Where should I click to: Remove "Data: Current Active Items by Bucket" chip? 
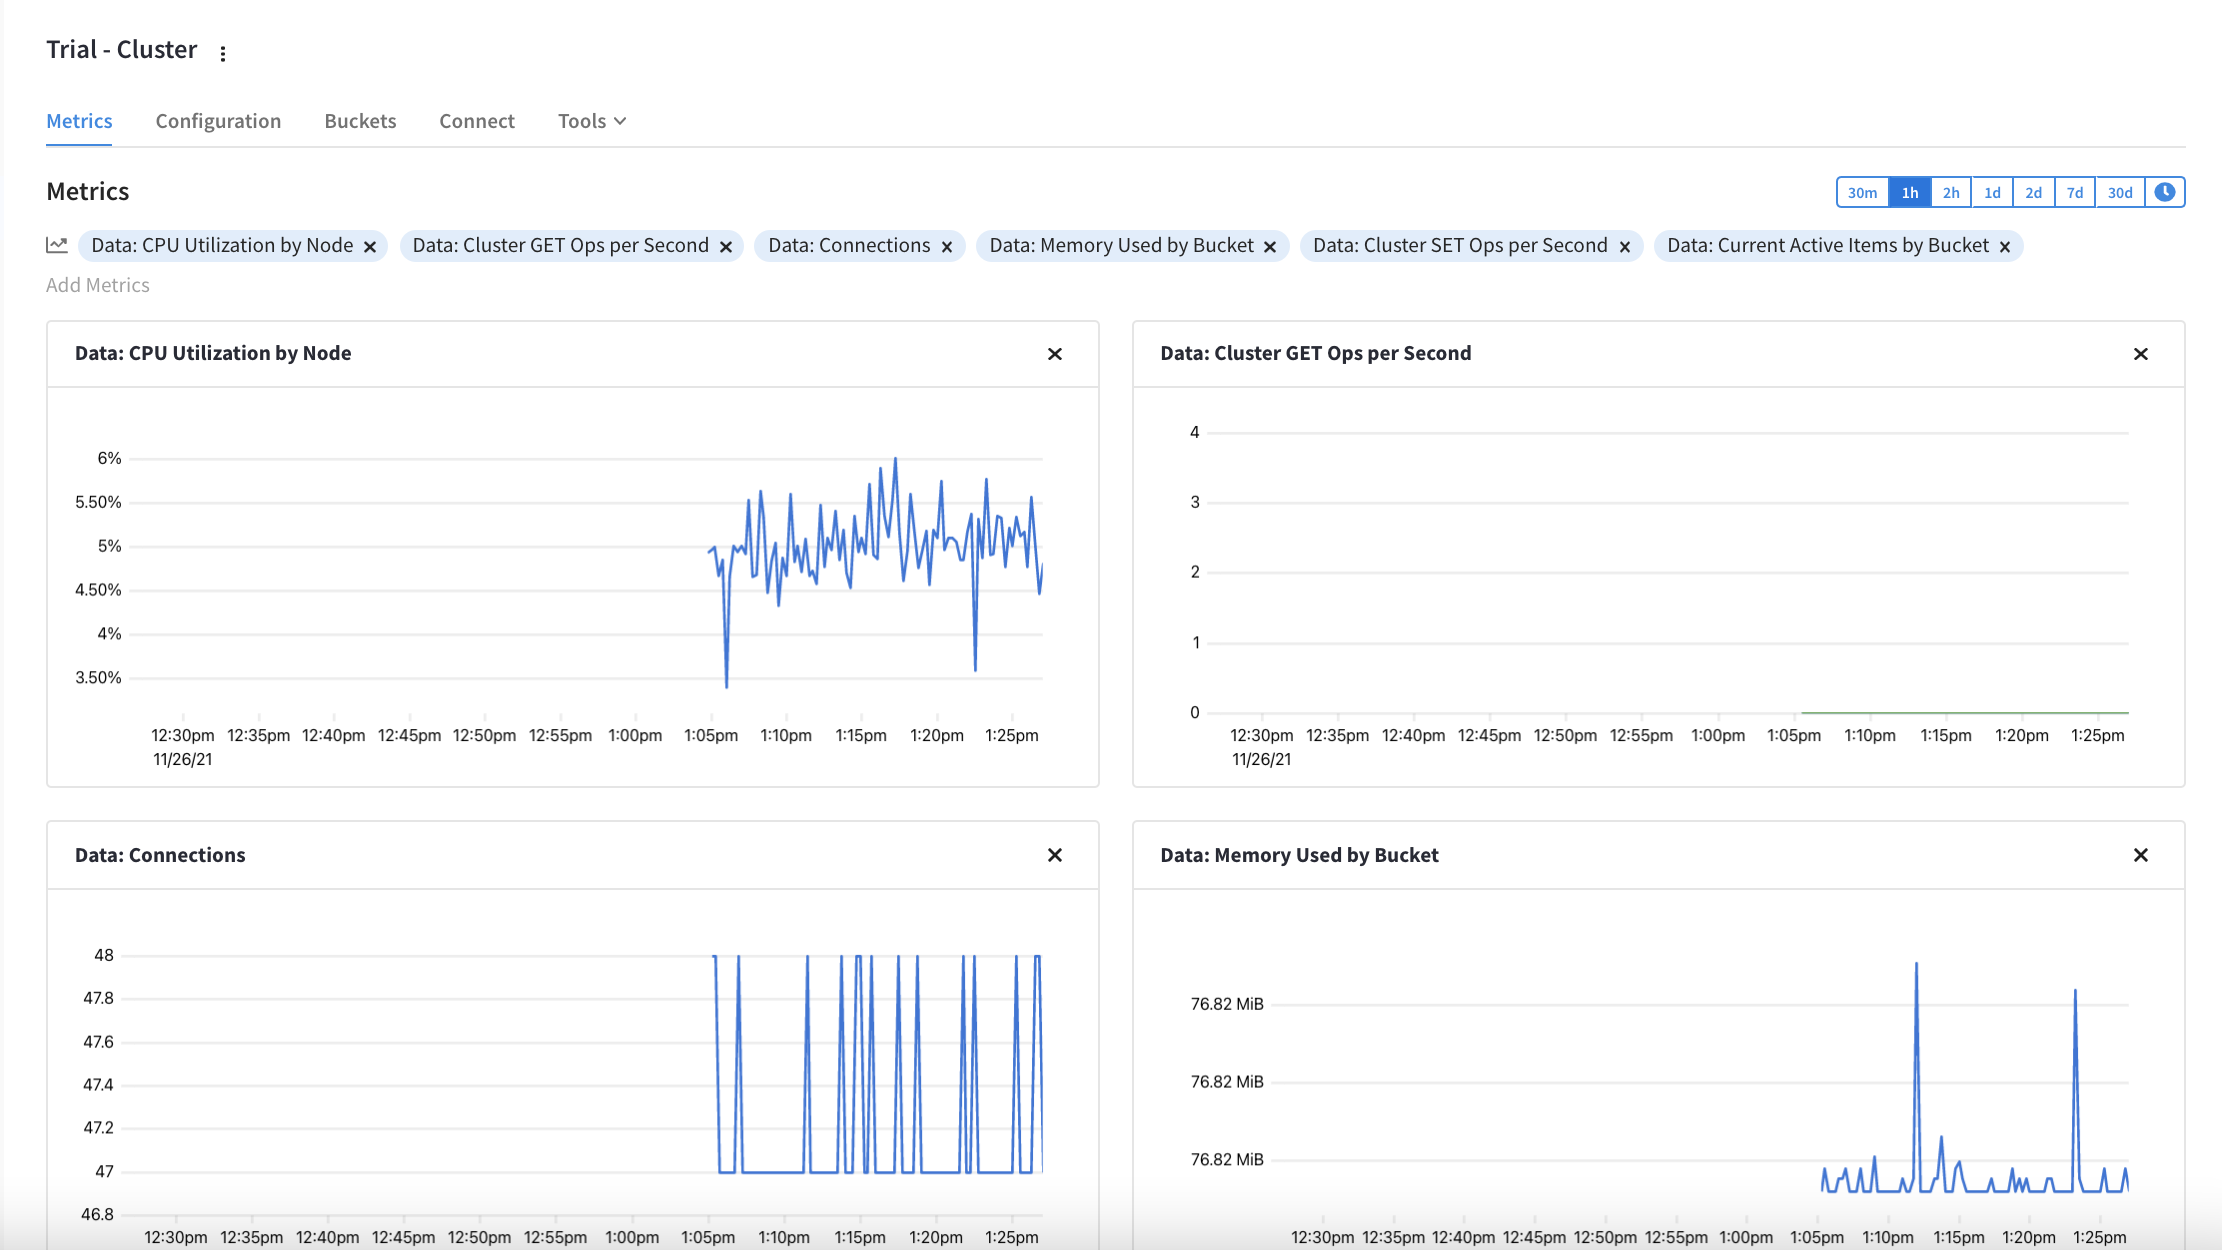[x=2004, y=245]
